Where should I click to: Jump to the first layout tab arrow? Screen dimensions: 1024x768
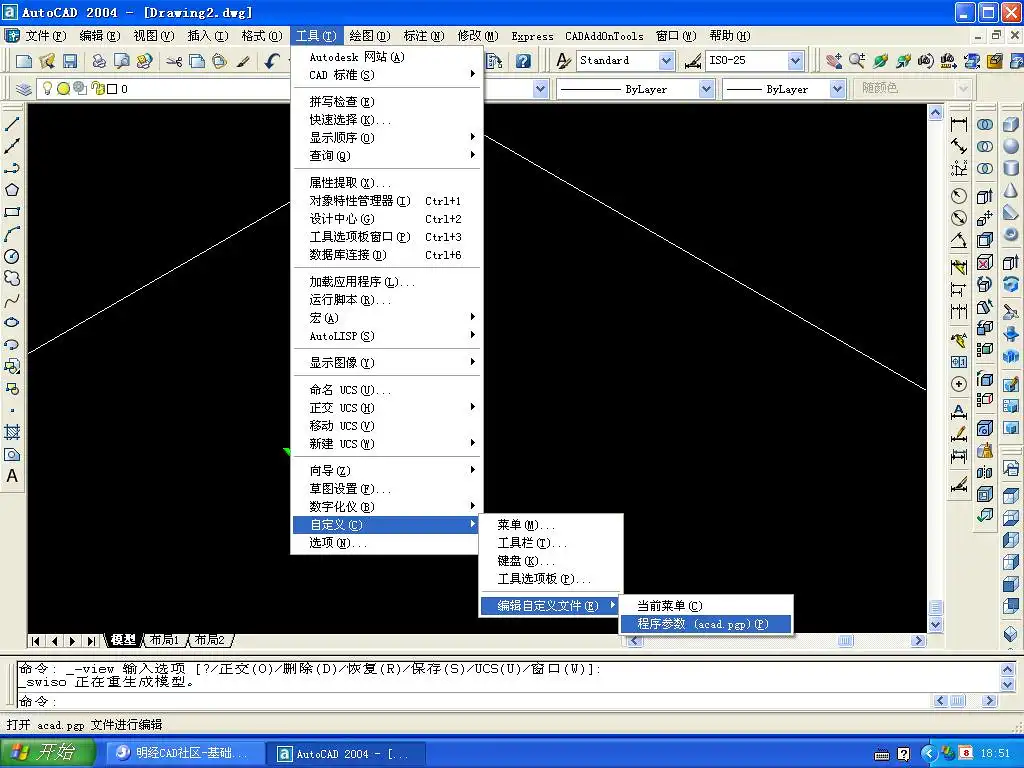pyautogui.click(x=35, y=641)
